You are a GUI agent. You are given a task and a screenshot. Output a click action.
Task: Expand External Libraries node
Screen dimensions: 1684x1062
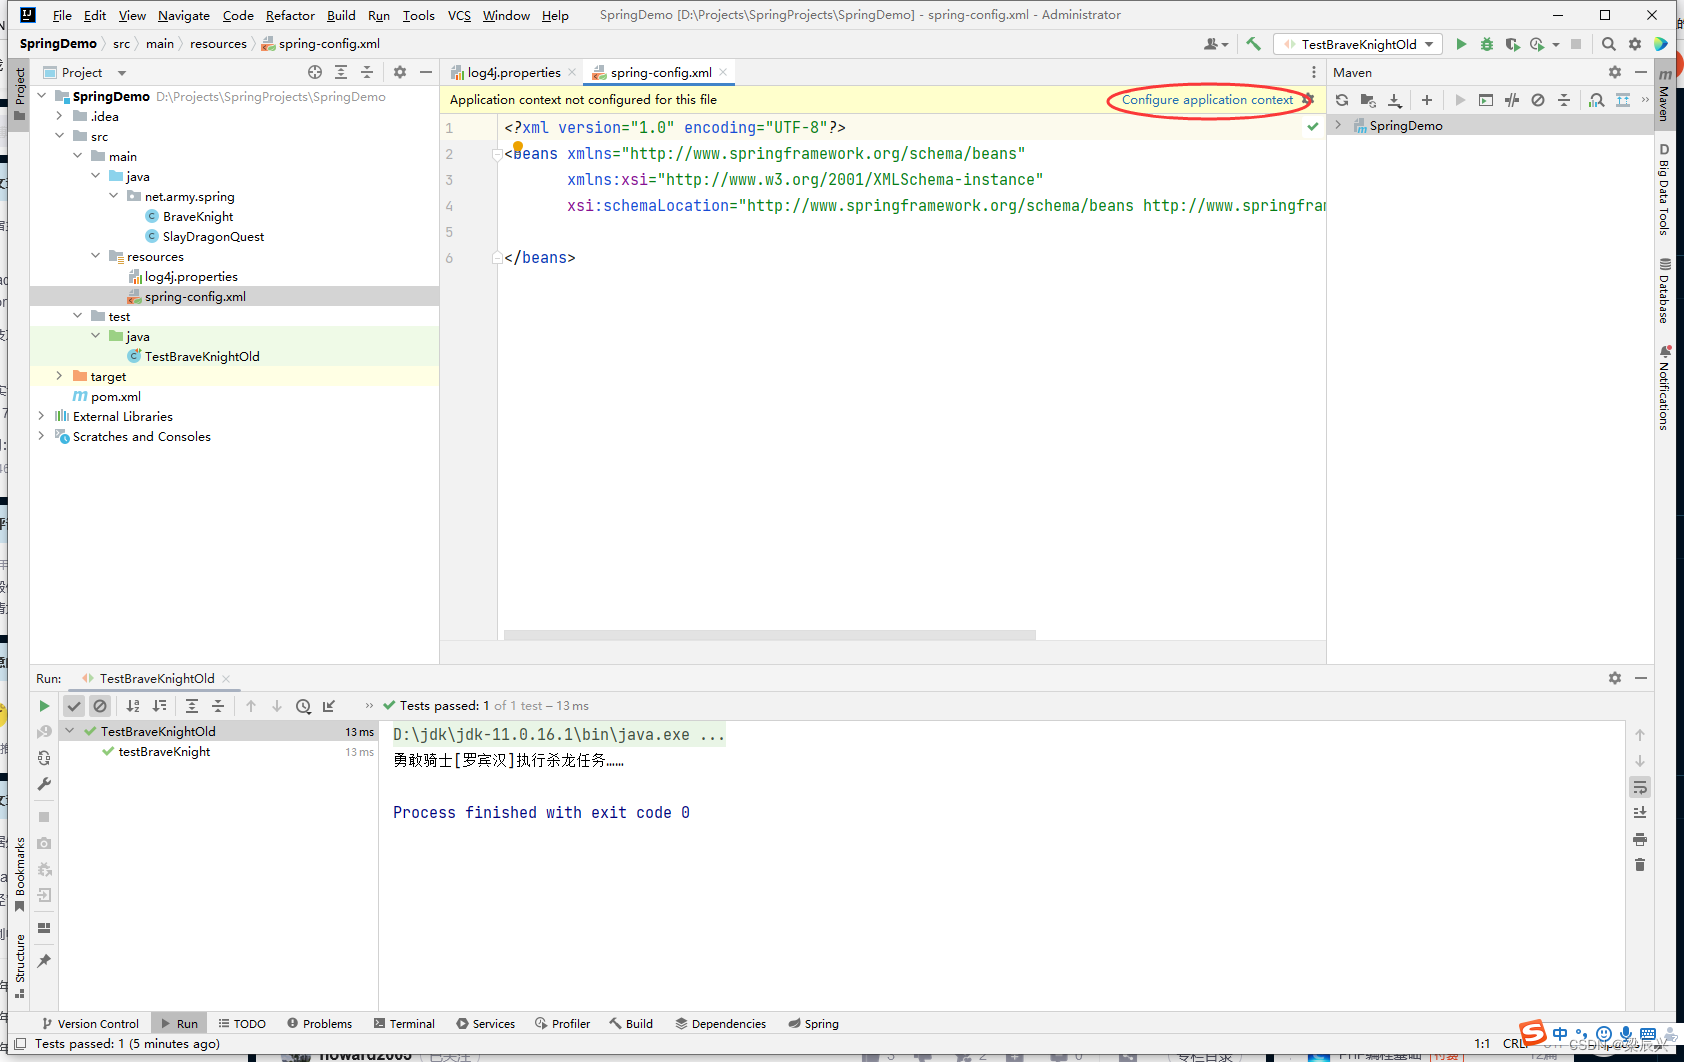point(42,416)
